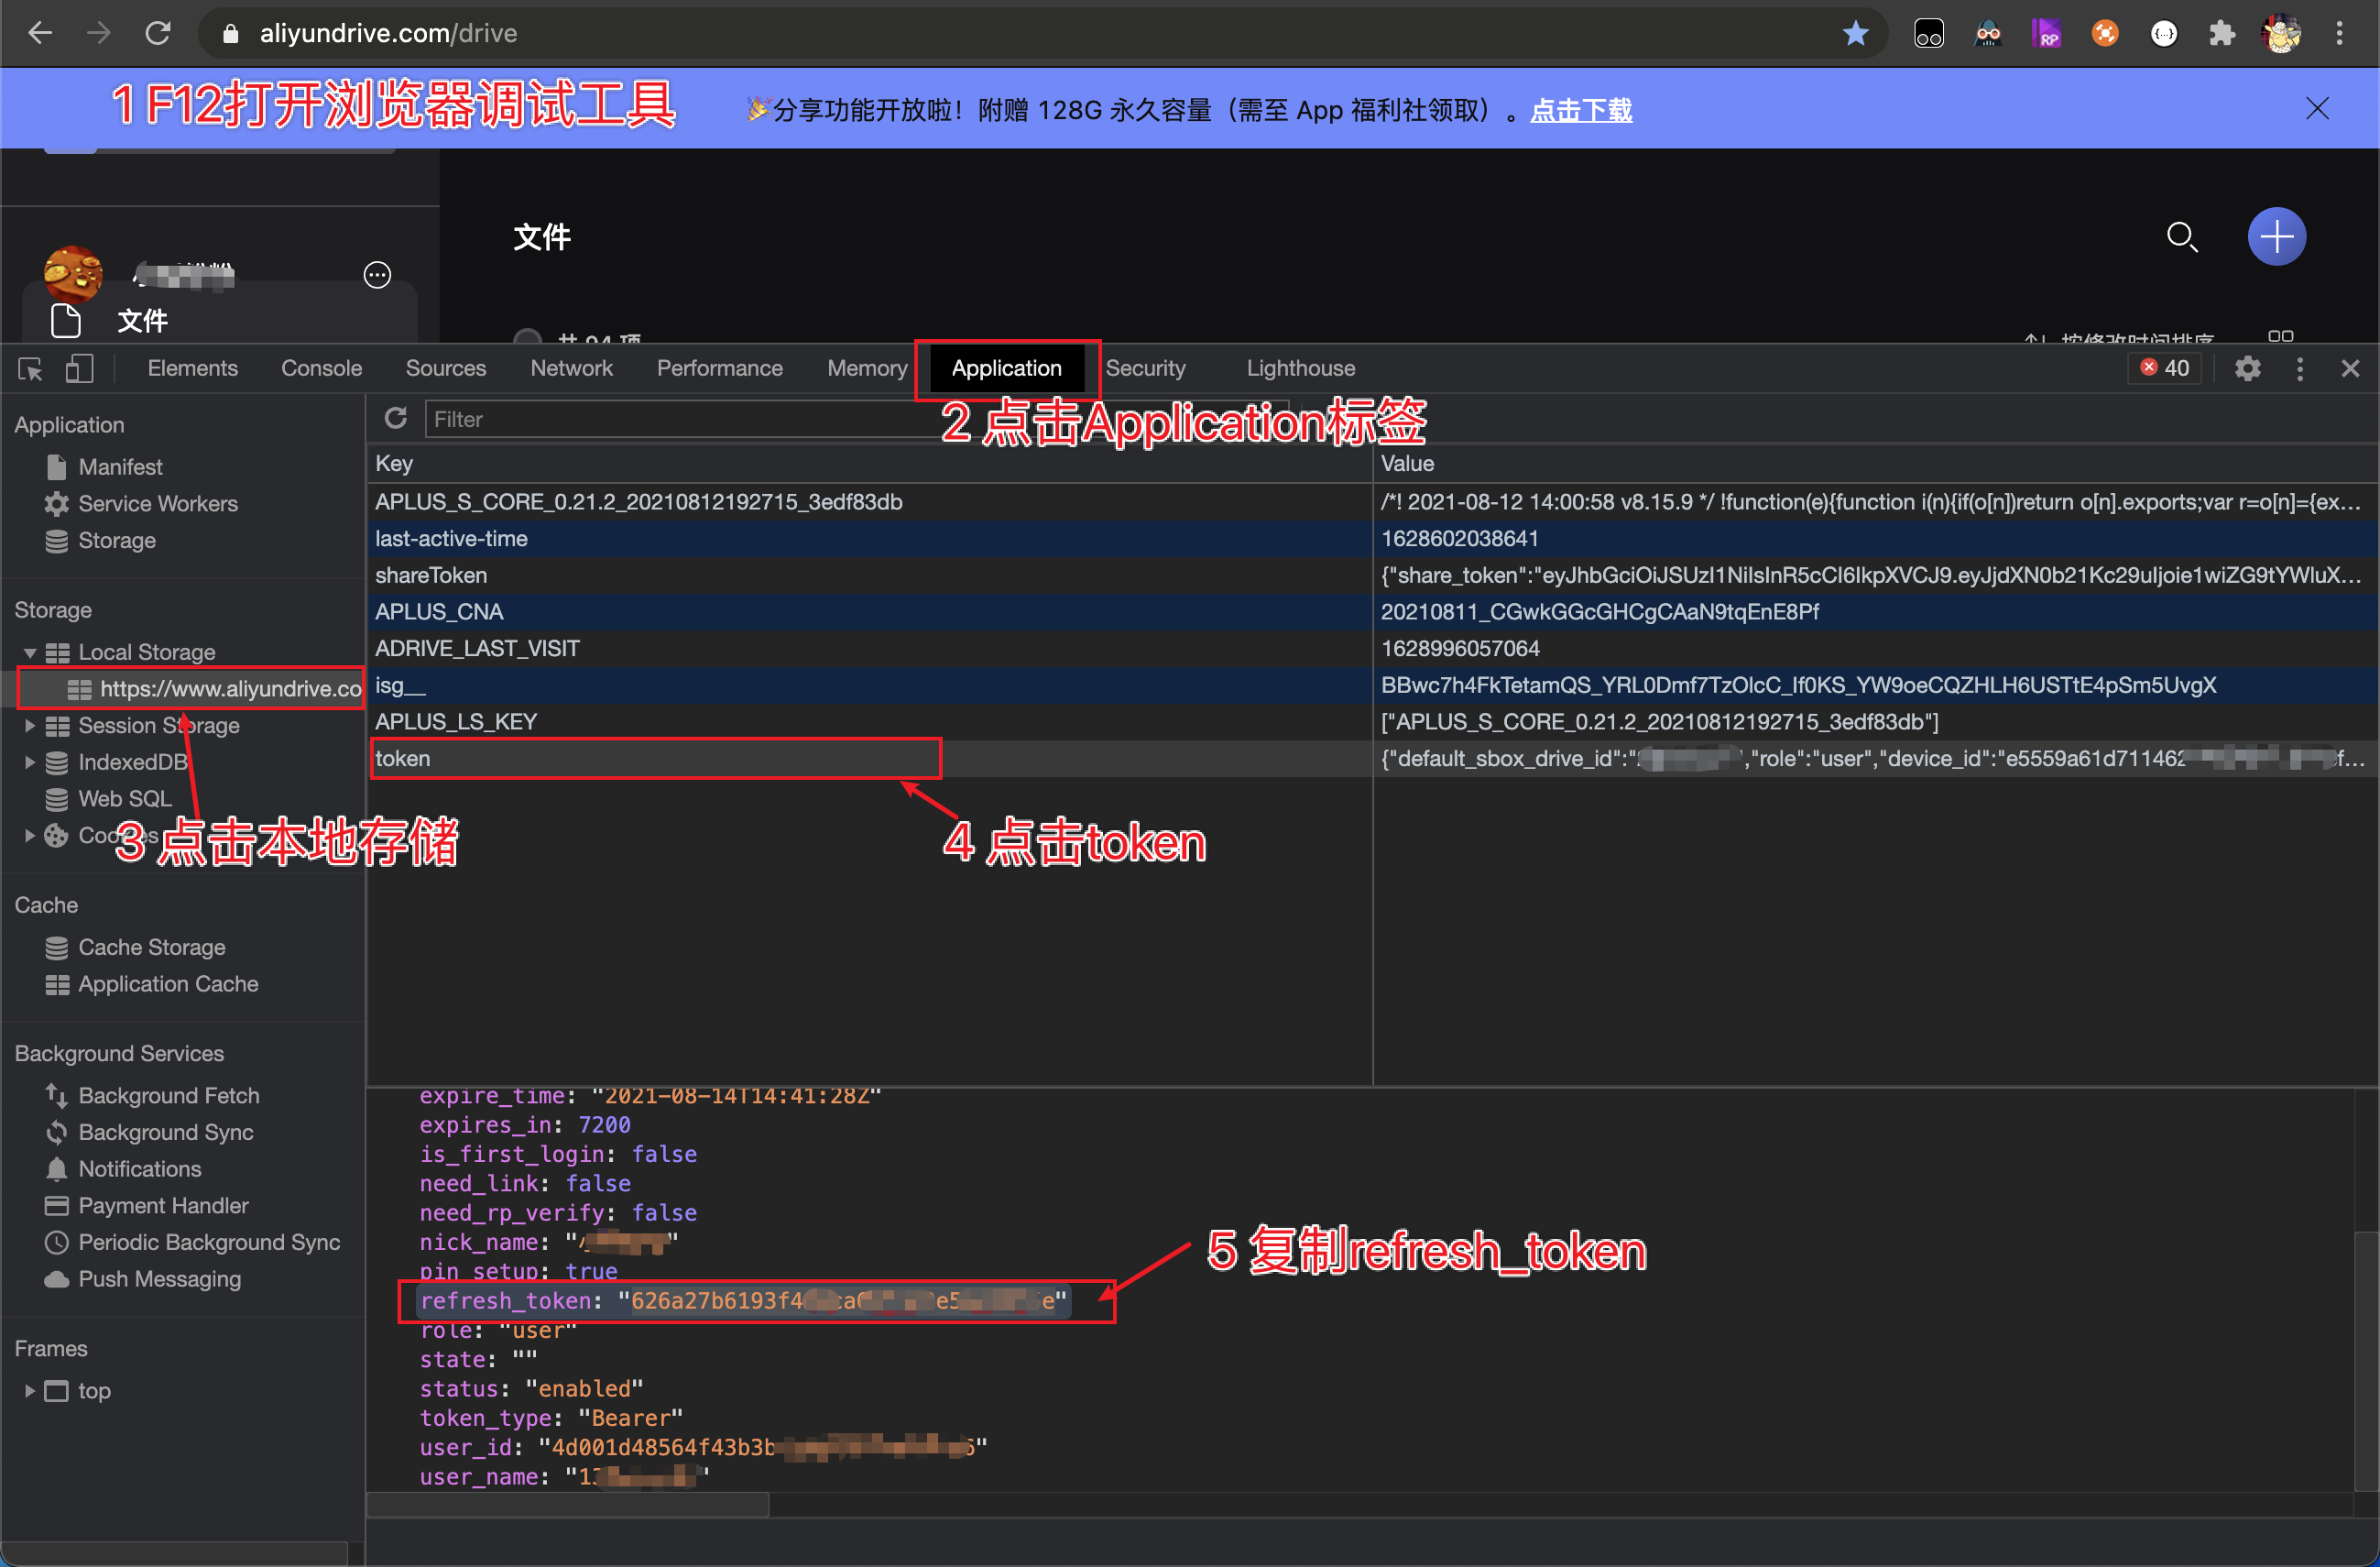Toggle the device toolbar icon
The height and width of the screenshot is (1567, 2380).
79,369
